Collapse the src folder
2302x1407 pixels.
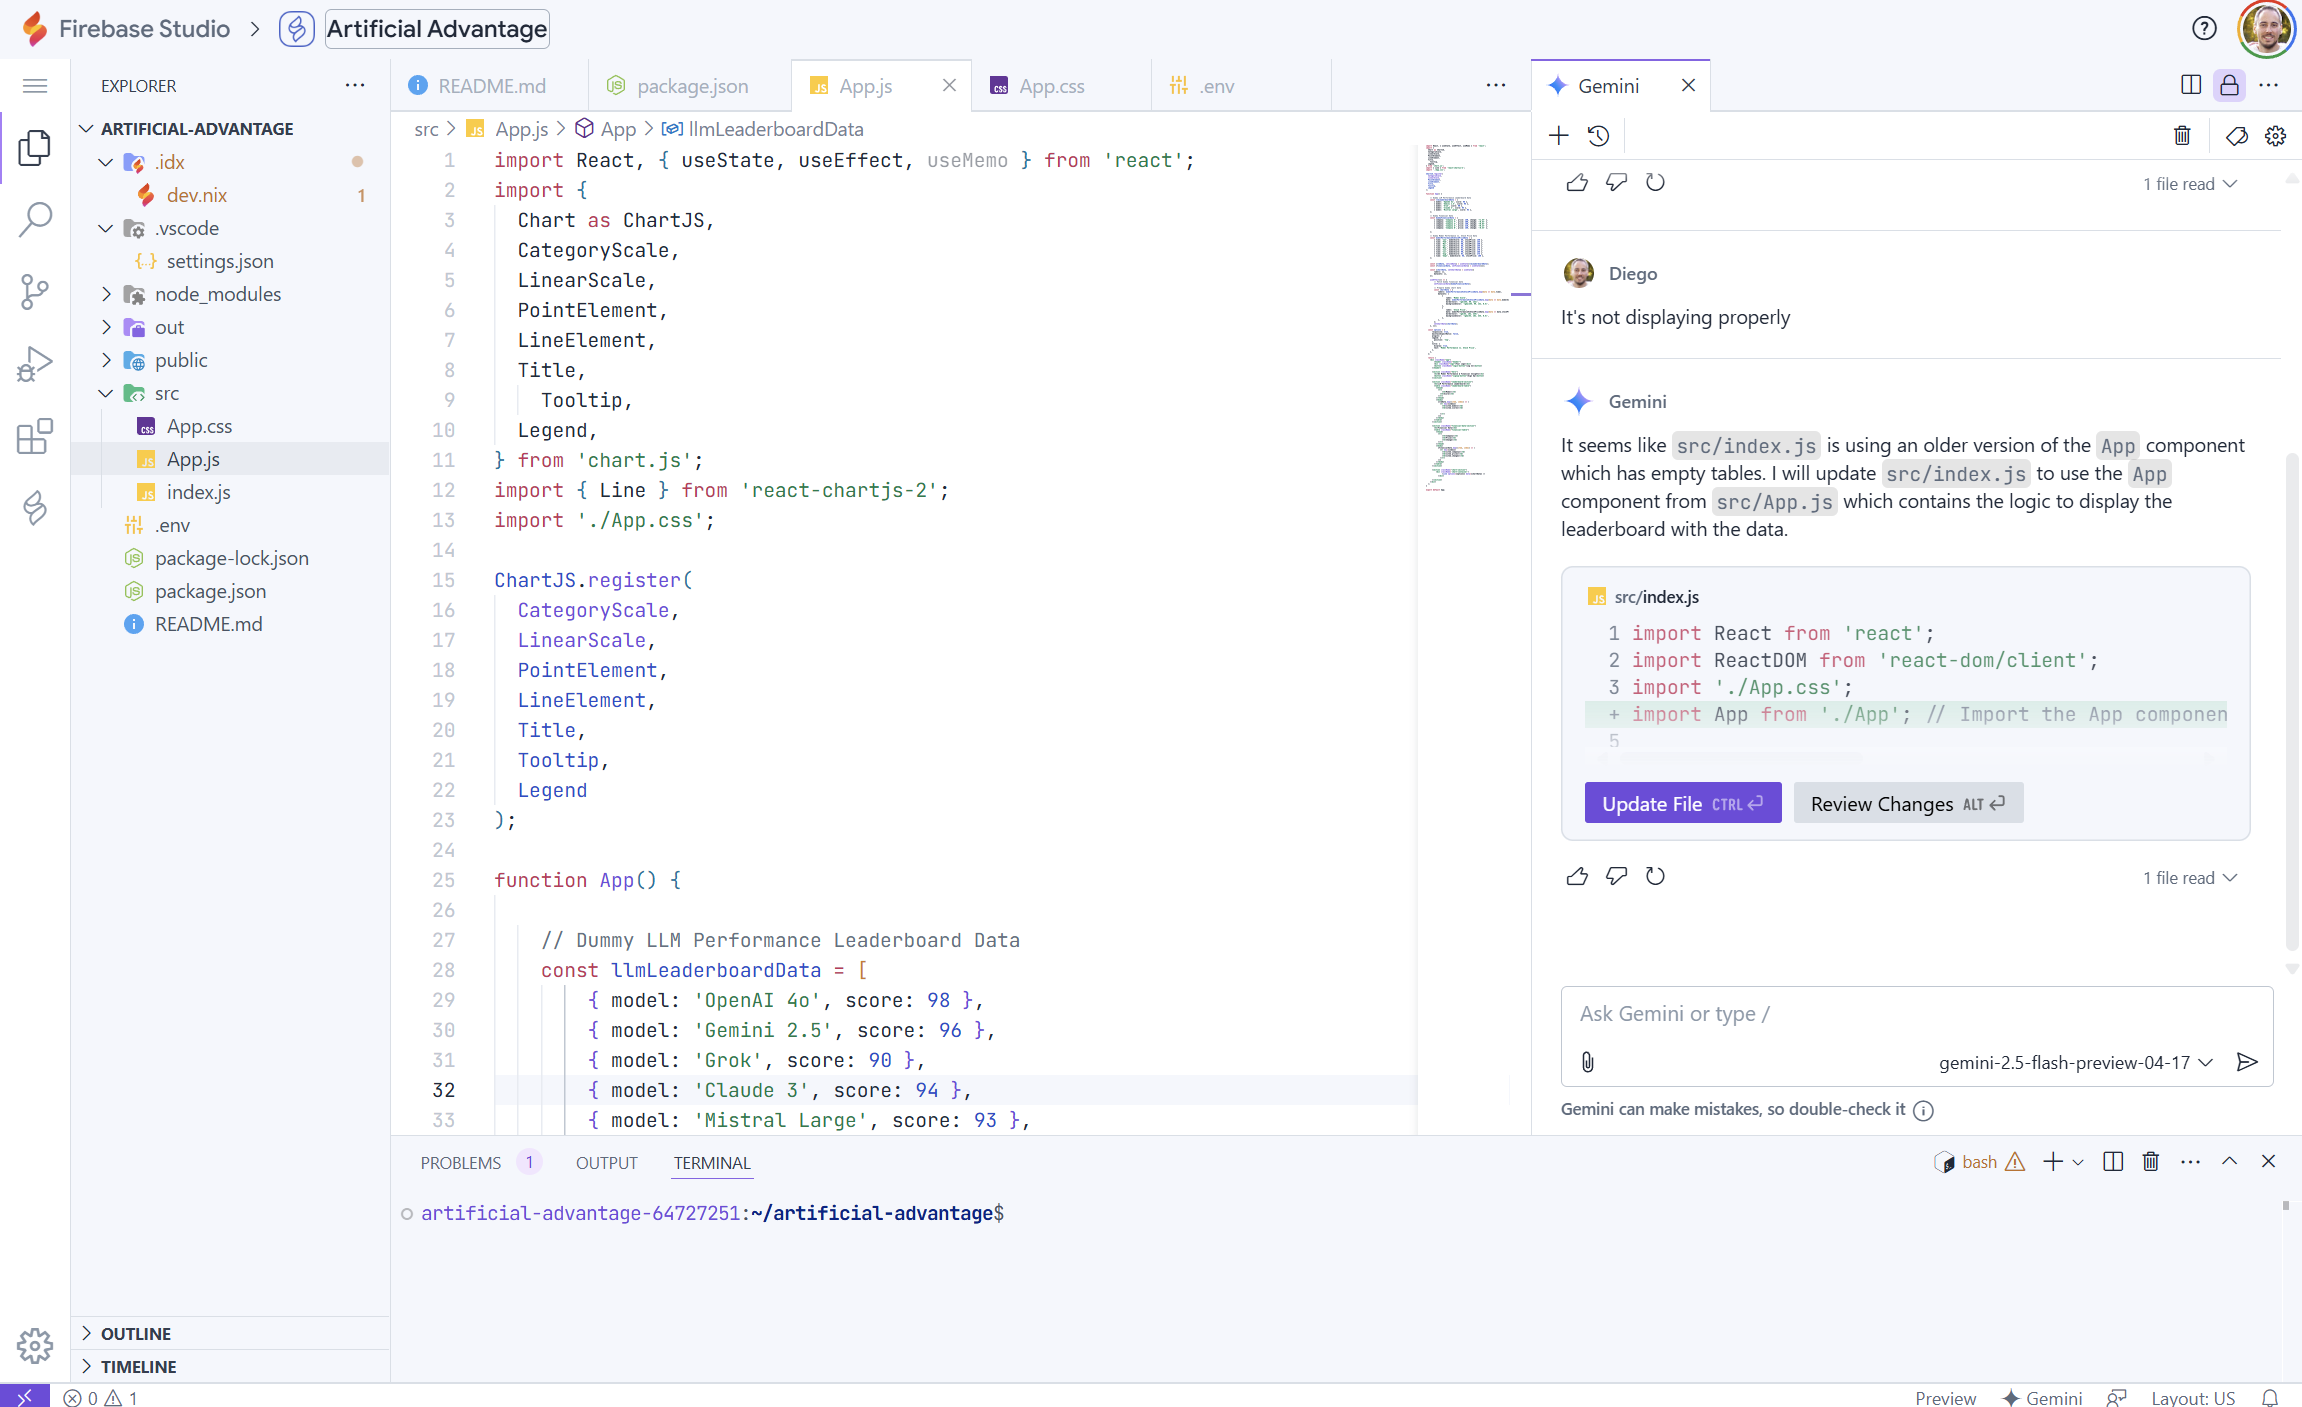(106, 393)
